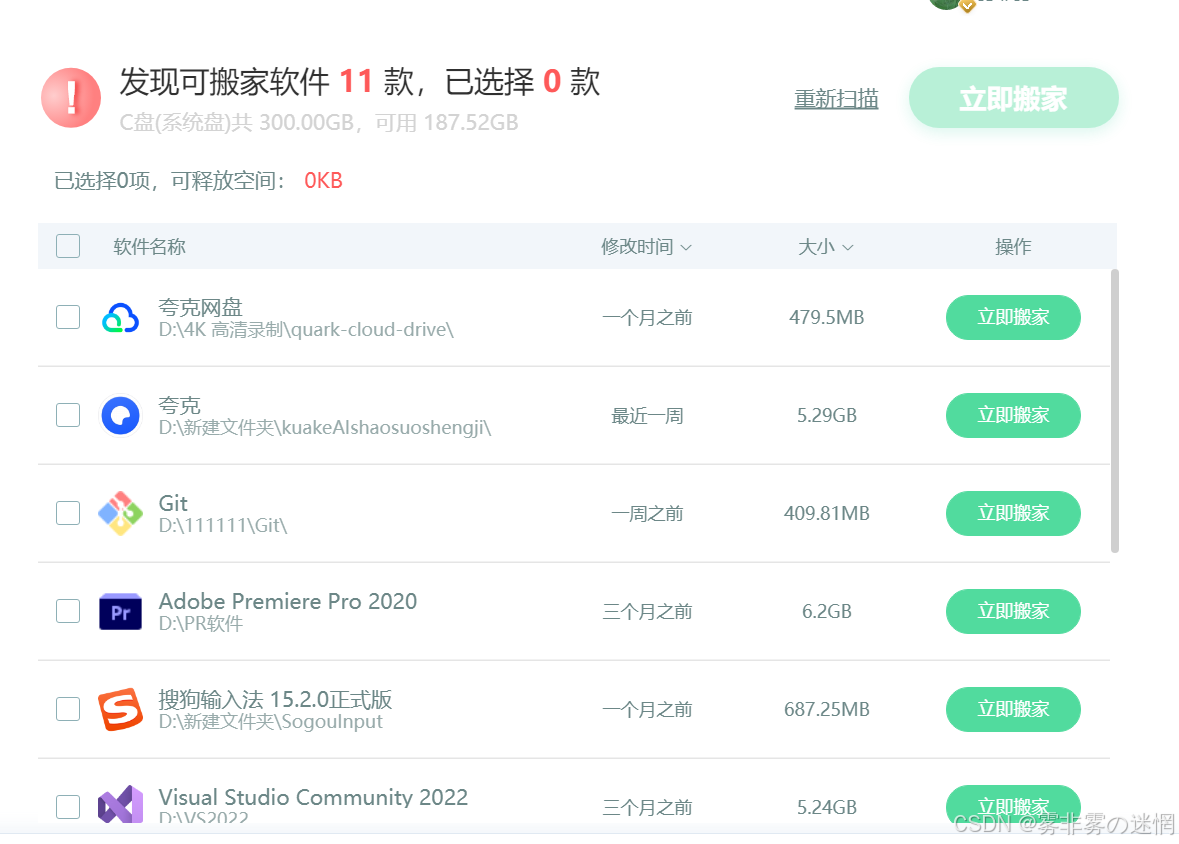Click the 软件名称 column header
Screen dimensions: 1179x844
pos(150,247)
